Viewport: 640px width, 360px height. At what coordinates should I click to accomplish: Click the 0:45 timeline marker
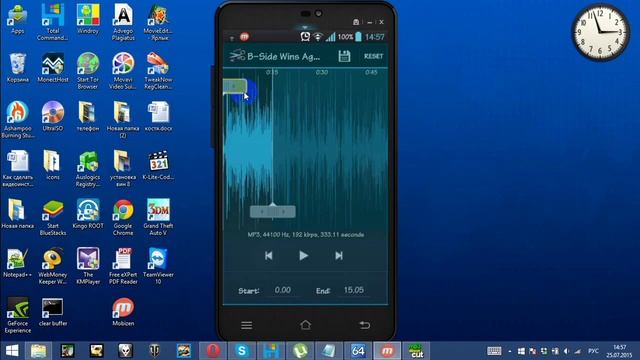point(371,72)
